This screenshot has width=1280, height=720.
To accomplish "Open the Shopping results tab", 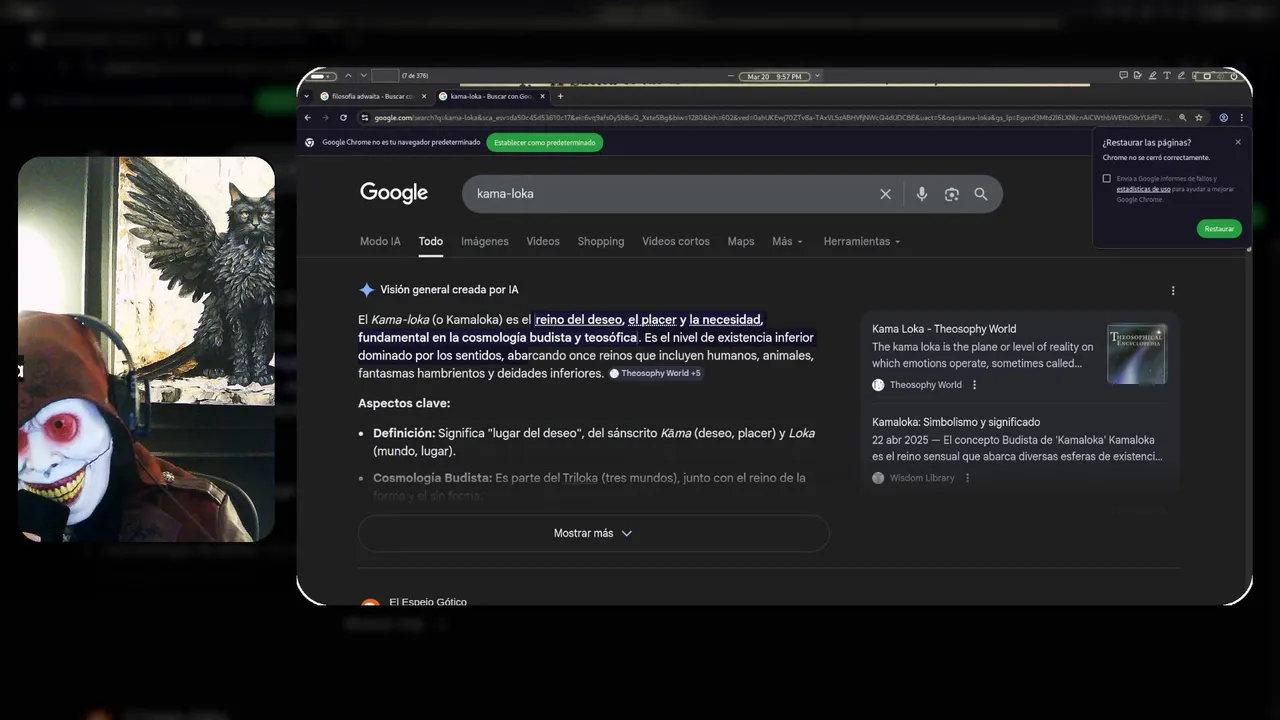I will [x=601, y=241].
